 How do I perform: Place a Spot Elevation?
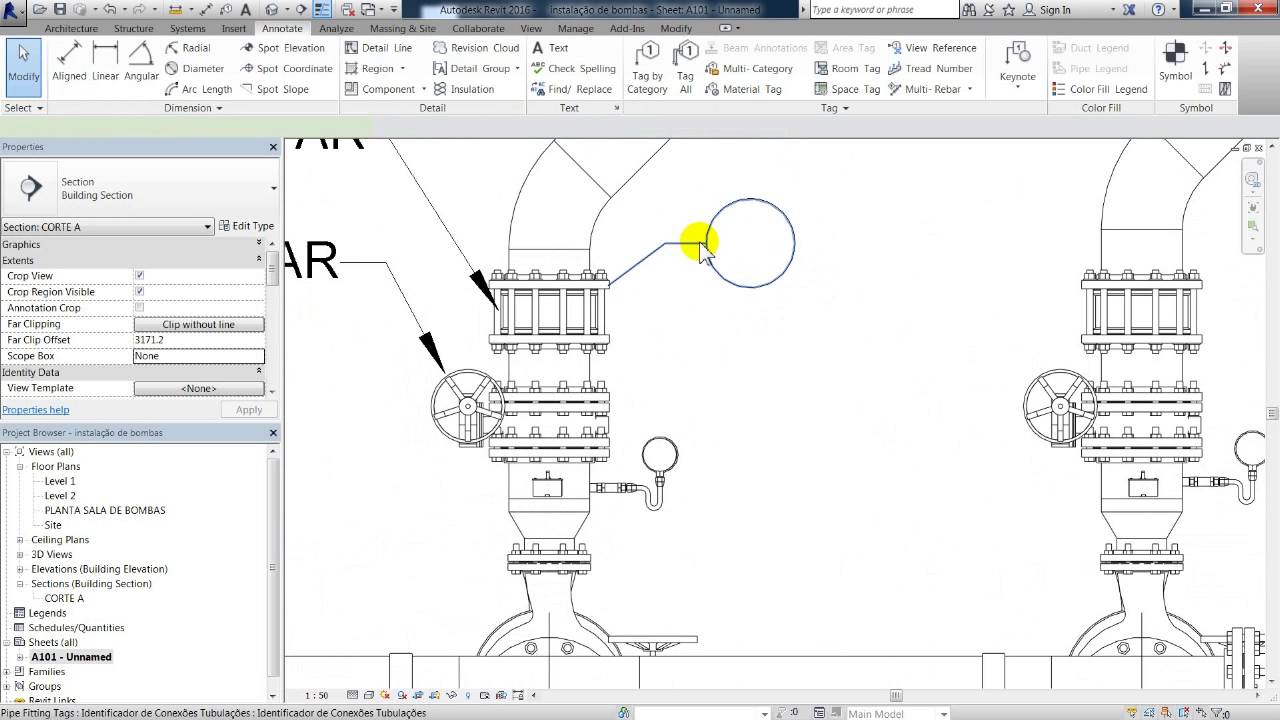[x=283, y=48]
